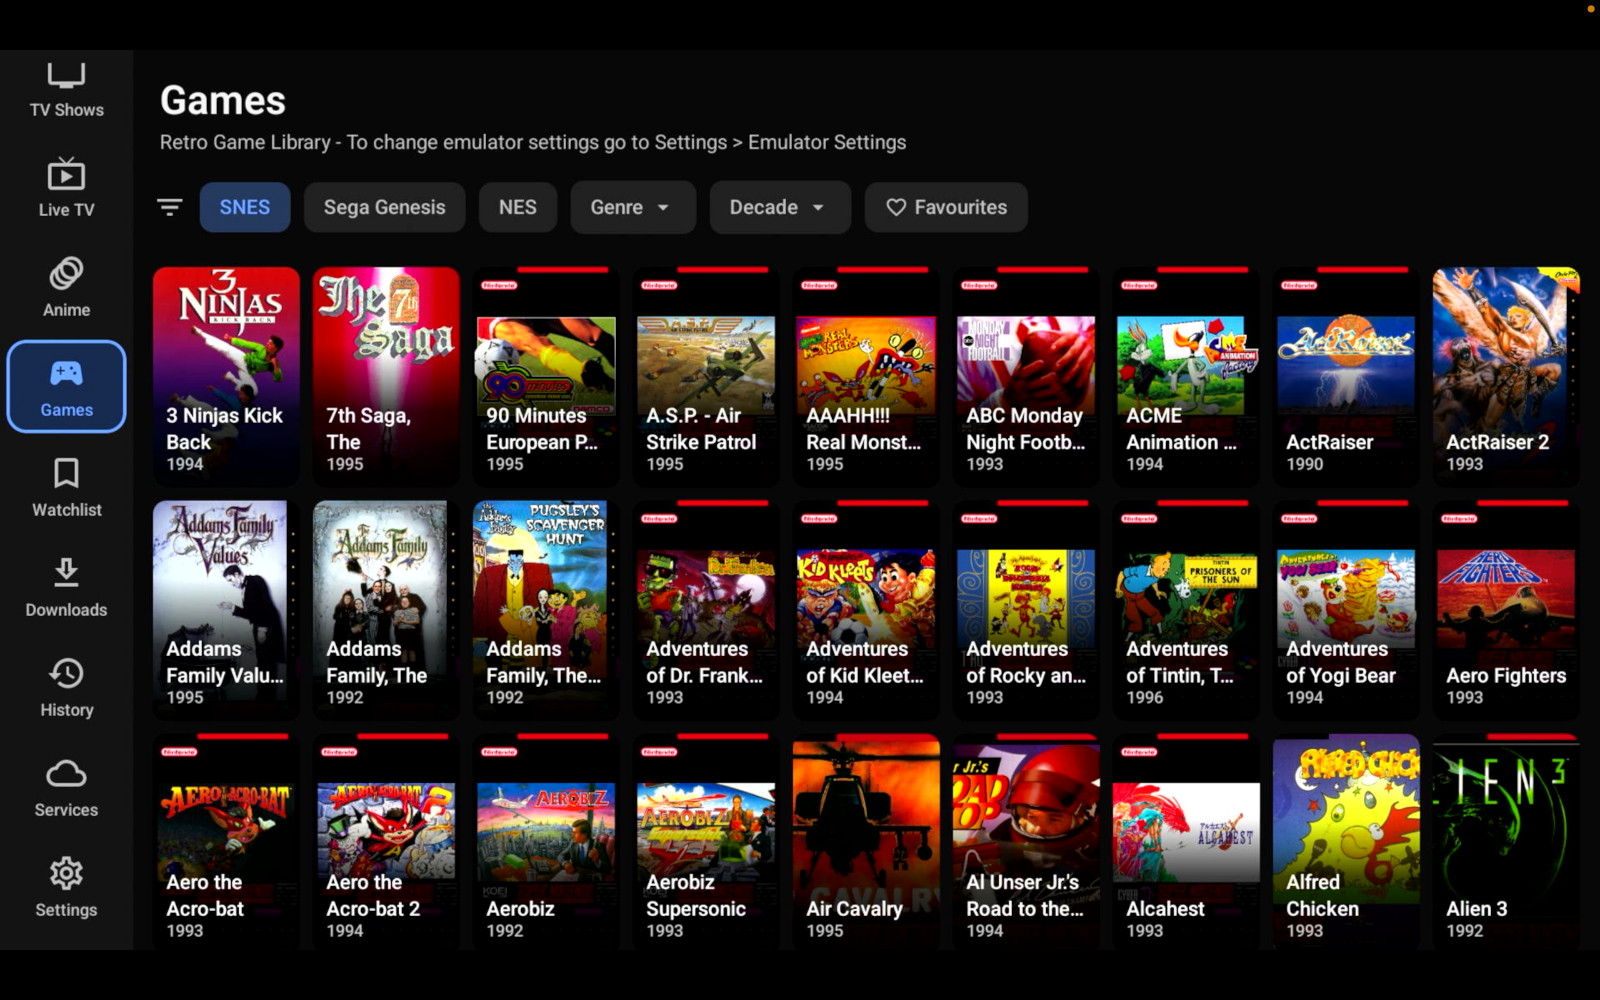Open the ActRaiser 1990 game
1600x1000 pixels.
coord(1346,376)
